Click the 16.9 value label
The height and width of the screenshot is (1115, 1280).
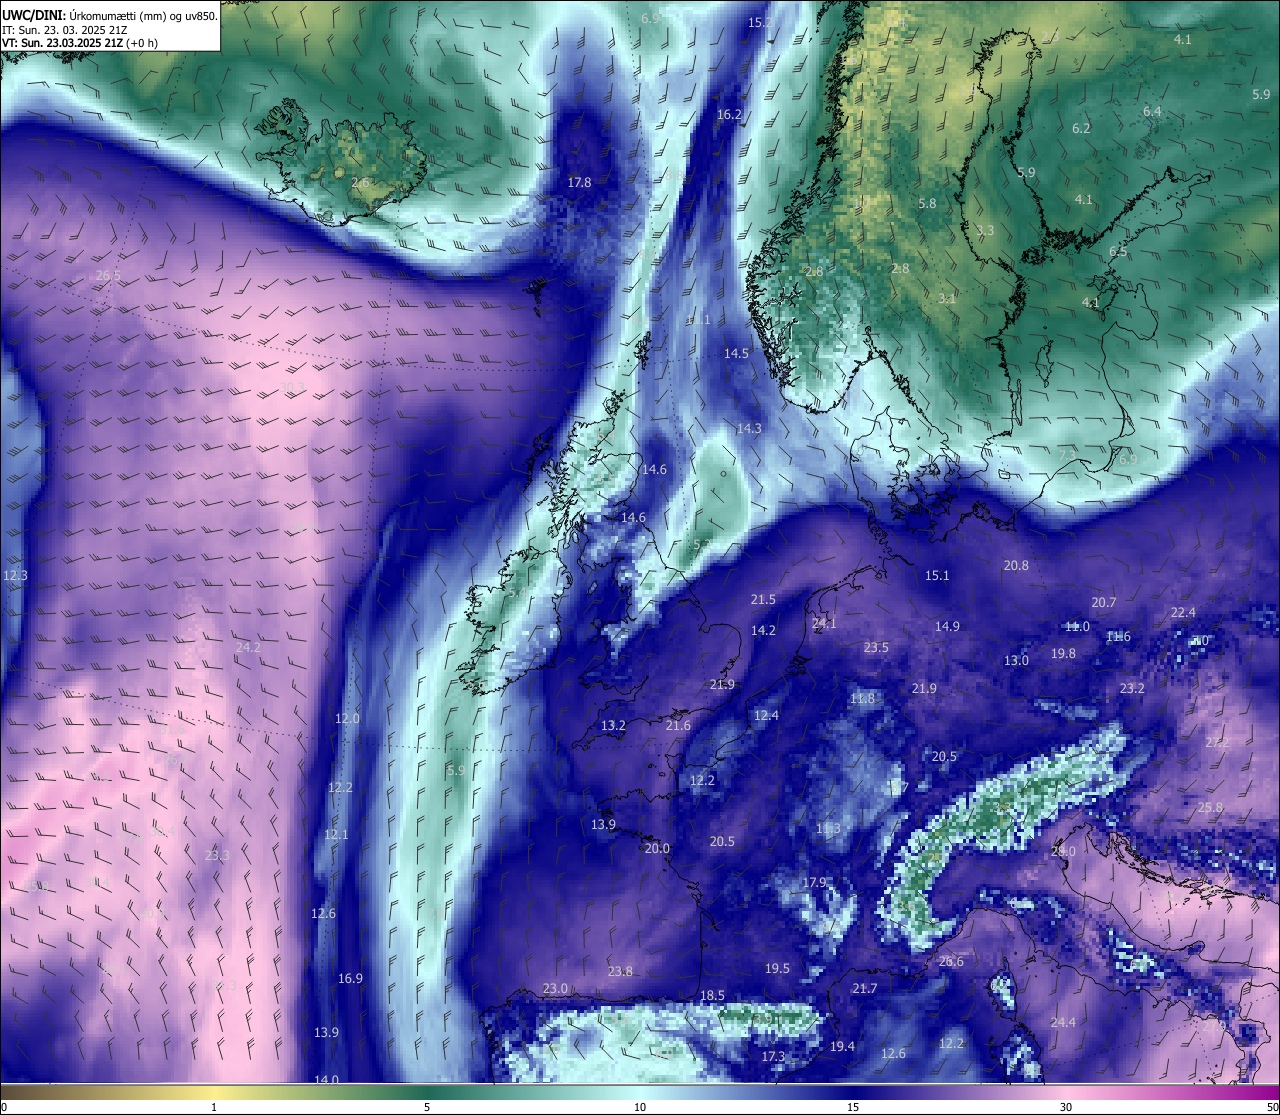pyautogui.click(x=350, y=978)
